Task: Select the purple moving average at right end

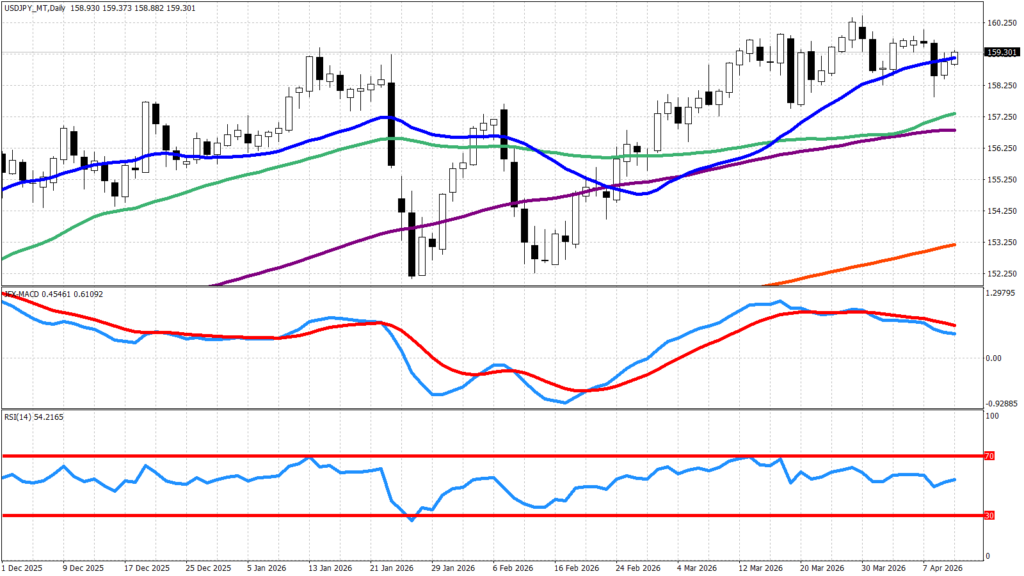Action: [x=940, y=130]
